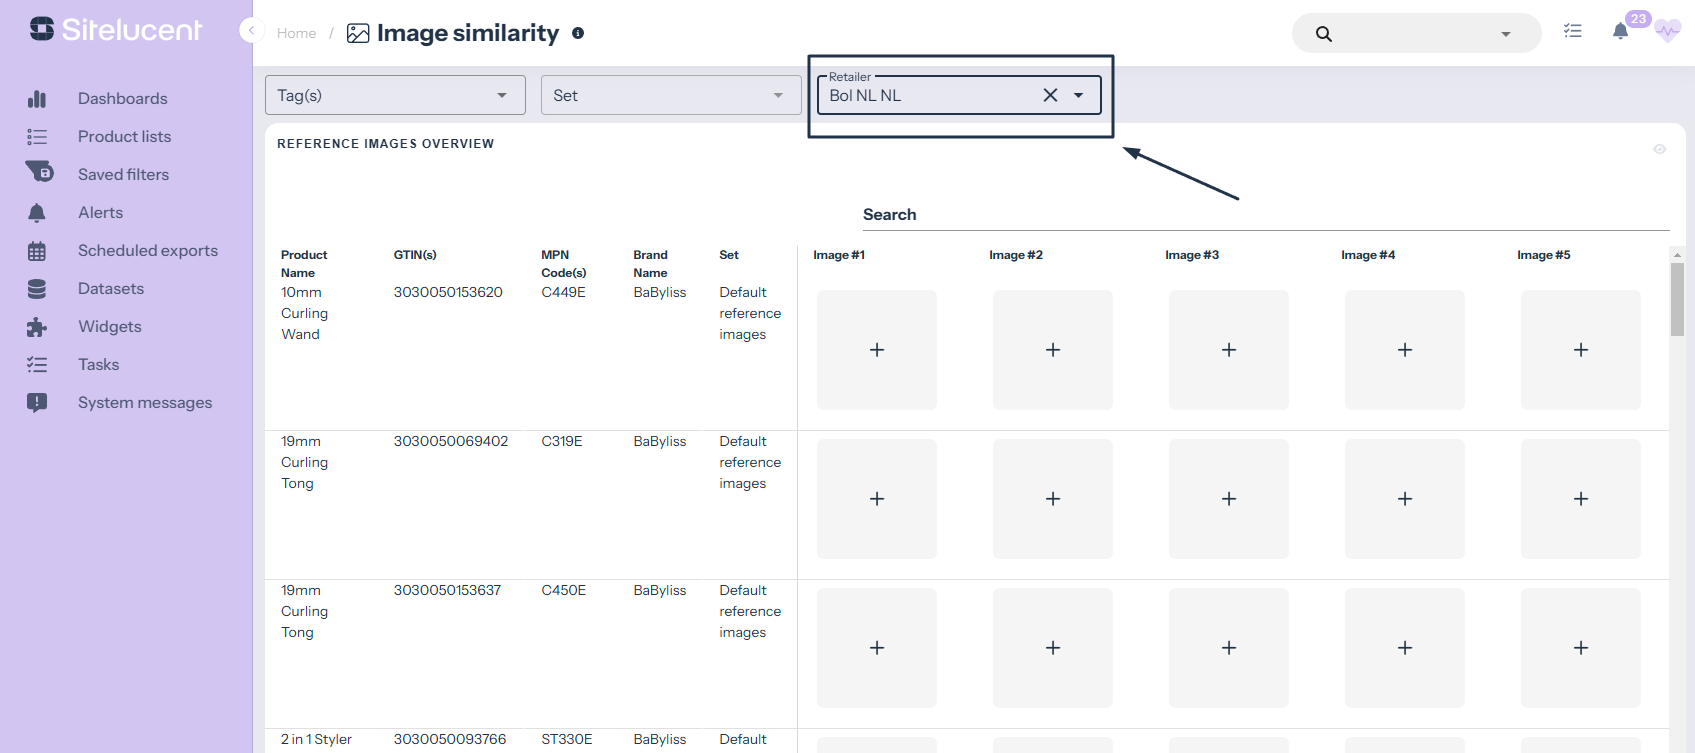Toggle the eye visibility icon in overview panel
Image resolution: width=1695 pixels, height=753 pixels.
click(1659, 149)
